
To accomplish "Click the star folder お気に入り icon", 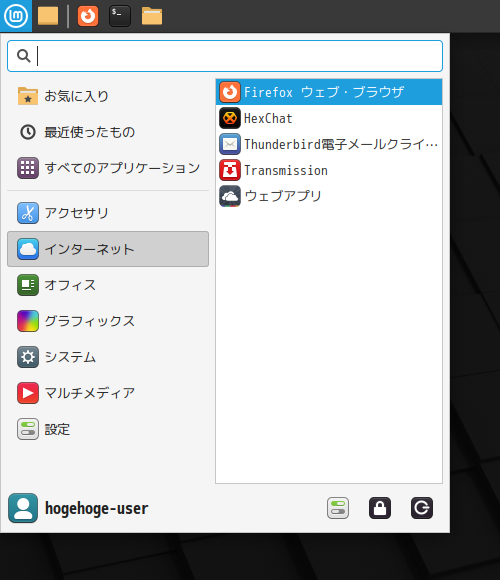I will [x=28, y=96].
